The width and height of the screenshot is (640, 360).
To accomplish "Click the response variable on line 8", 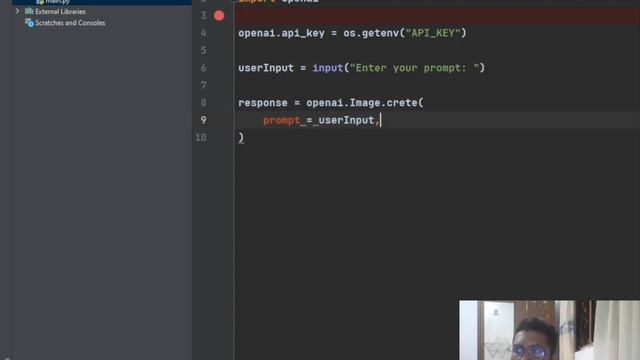I will coord(262,103).
